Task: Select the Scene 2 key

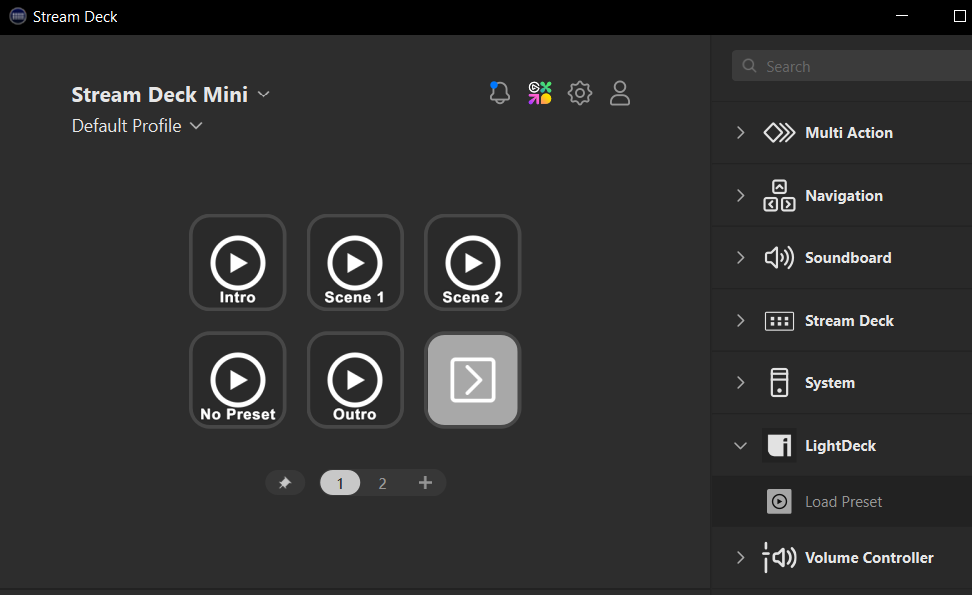Action: tap(472, 263)
